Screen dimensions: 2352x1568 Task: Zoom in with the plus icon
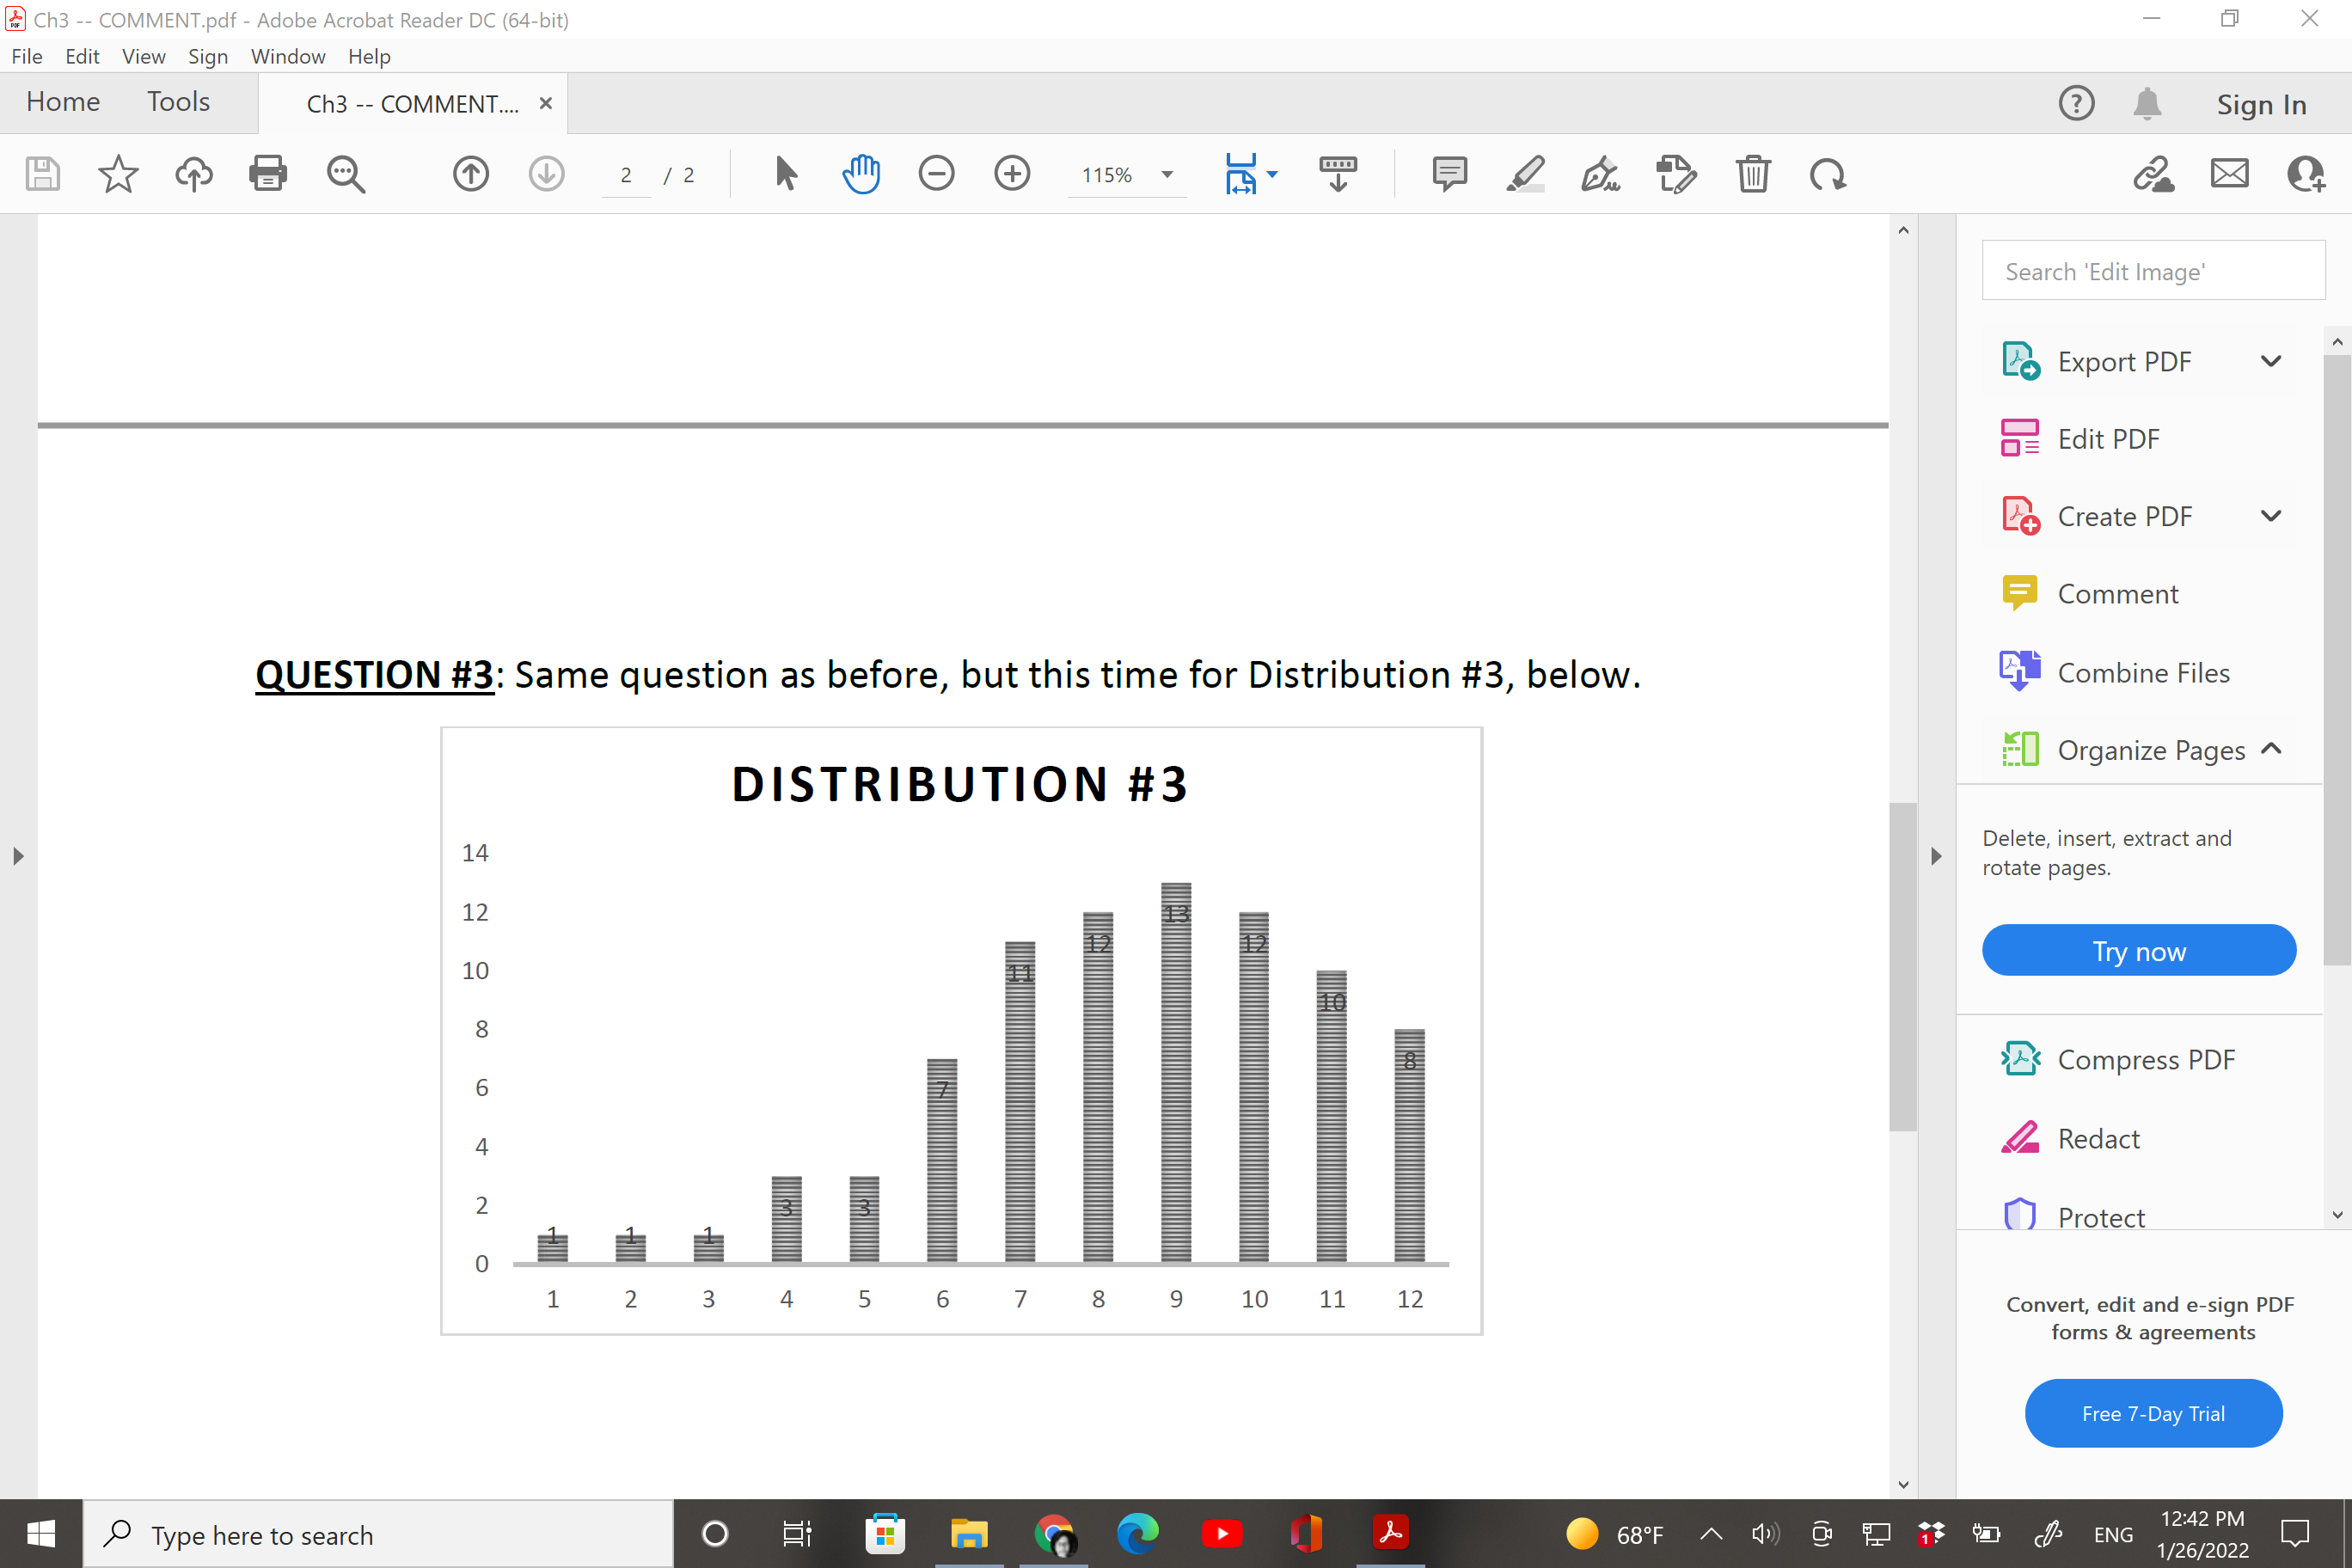pyautogui.click(x=1012, y=173)
